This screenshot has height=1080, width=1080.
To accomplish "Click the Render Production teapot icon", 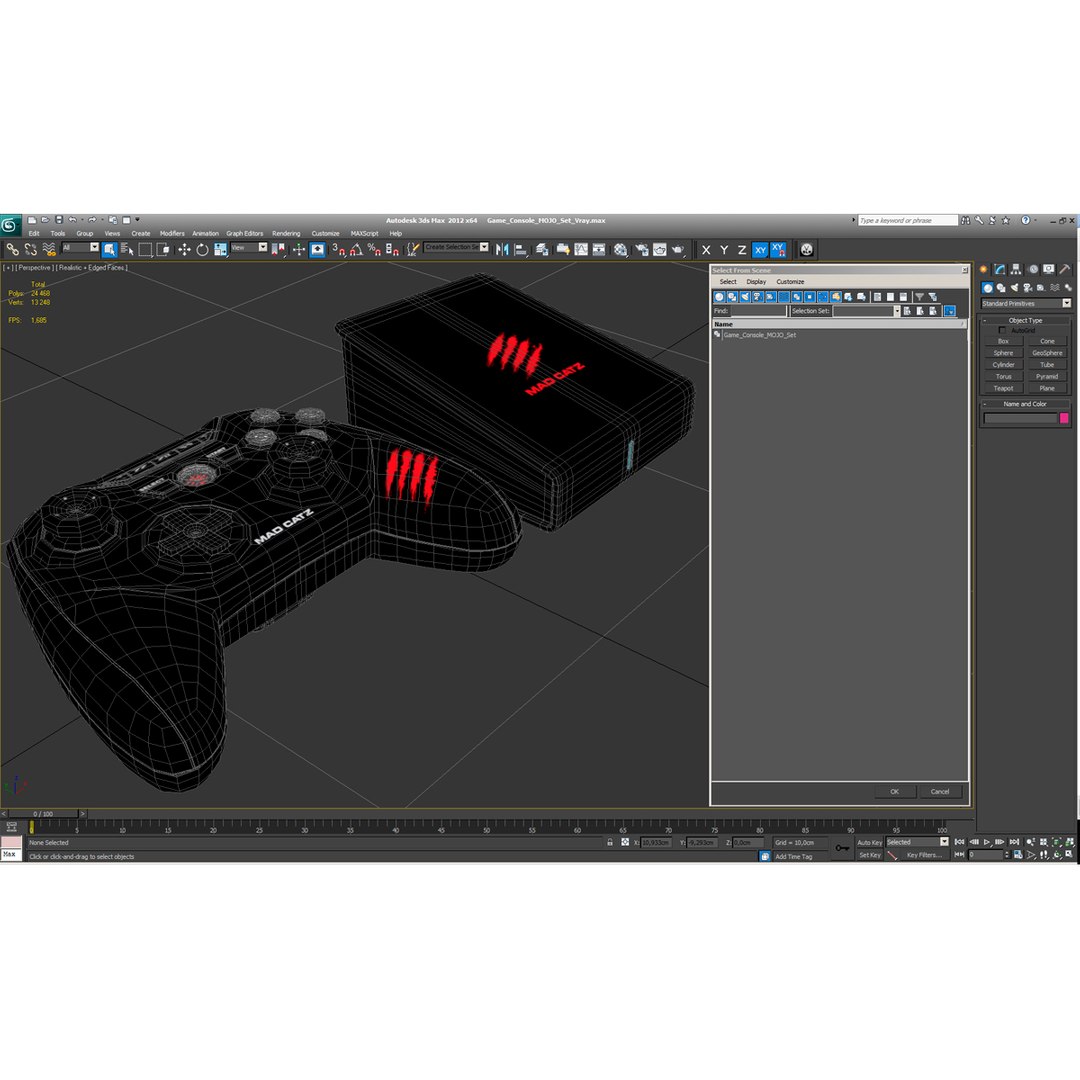I will (x=678, y=249).
